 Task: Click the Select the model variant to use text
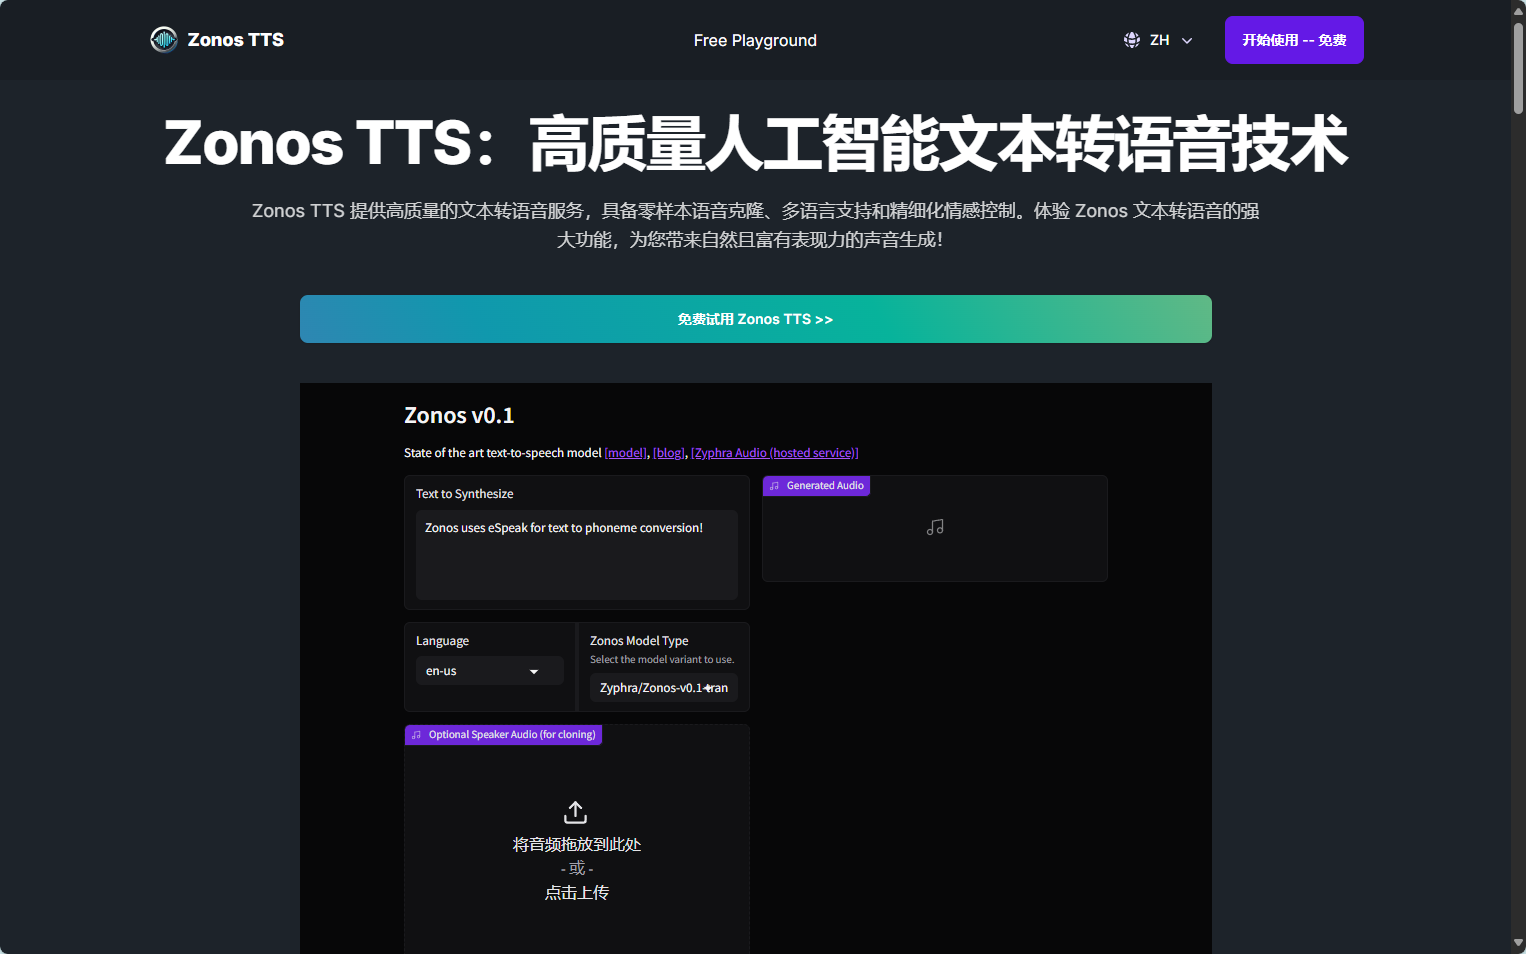[662, 660]
